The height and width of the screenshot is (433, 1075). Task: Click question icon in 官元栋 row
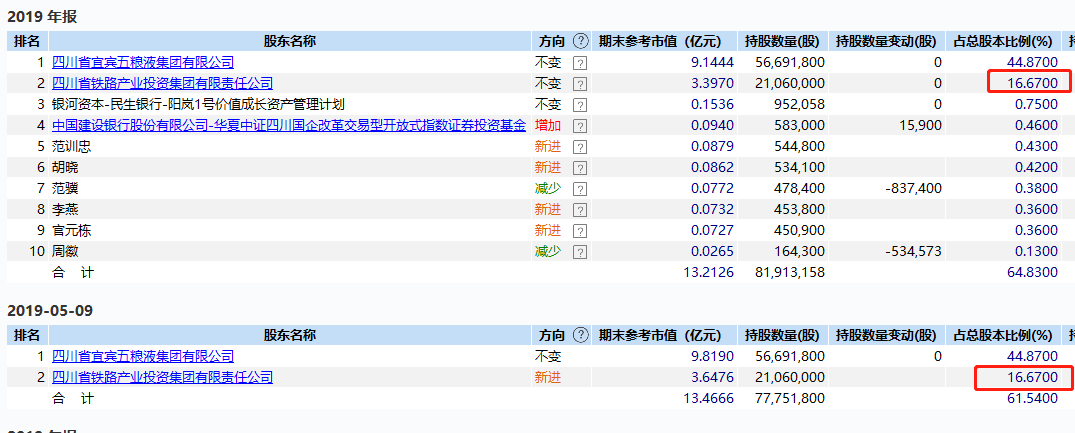click(x=580, y=230)
